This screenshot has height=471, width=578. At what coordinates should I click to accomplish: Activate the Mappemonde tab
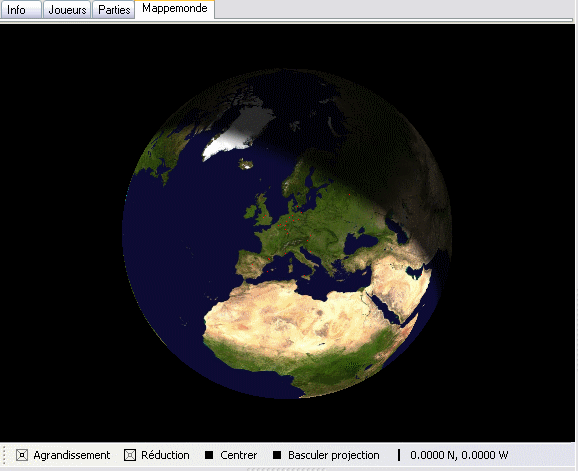[175, 9]
